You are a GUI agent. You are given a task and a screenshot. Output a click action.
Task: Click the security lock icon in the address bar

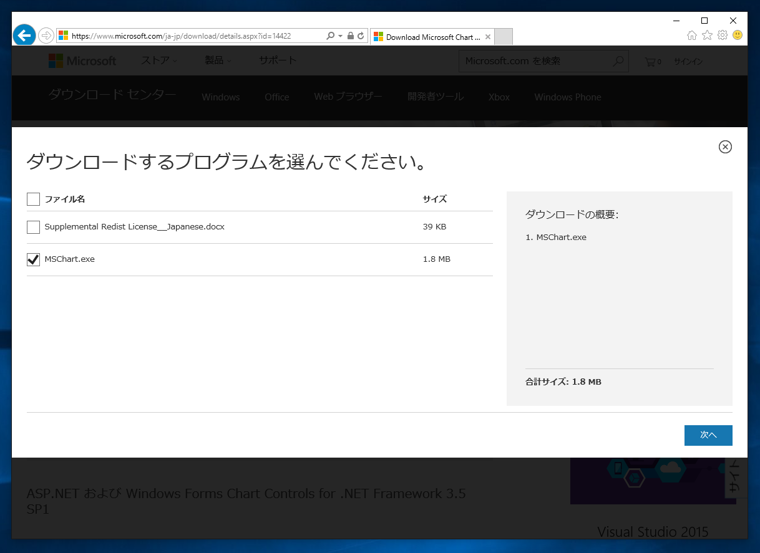(x=350, y=36)
